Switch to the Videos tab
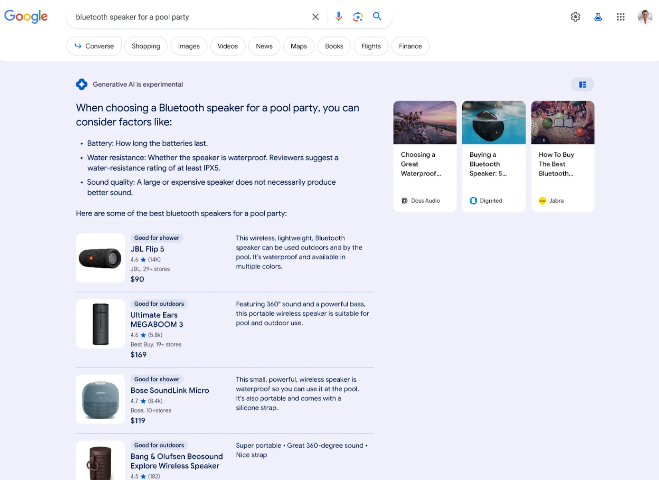This screenshot has height=480, width=659. [x=228, y=46]
